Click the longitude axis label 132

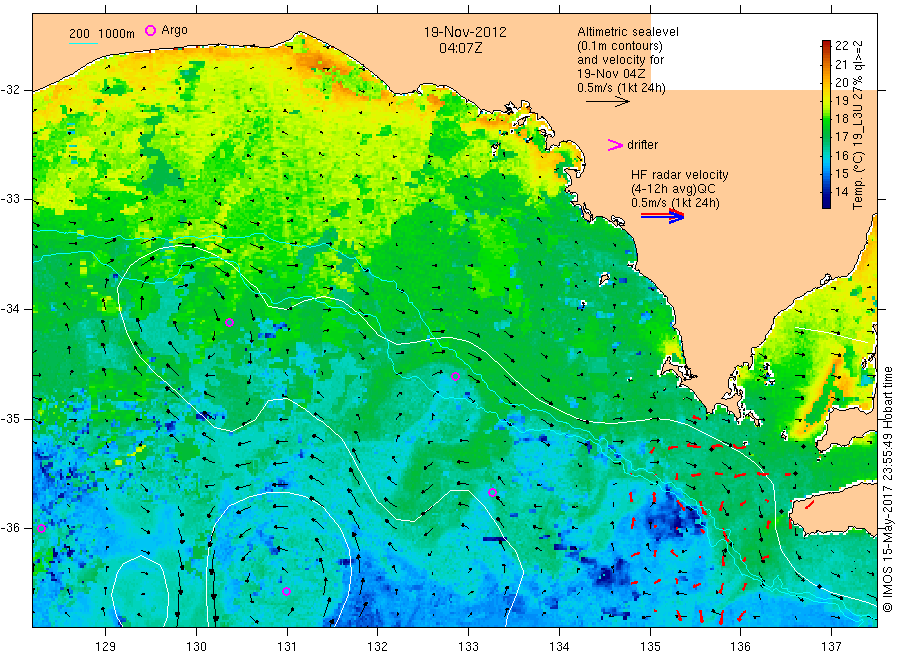378,646
